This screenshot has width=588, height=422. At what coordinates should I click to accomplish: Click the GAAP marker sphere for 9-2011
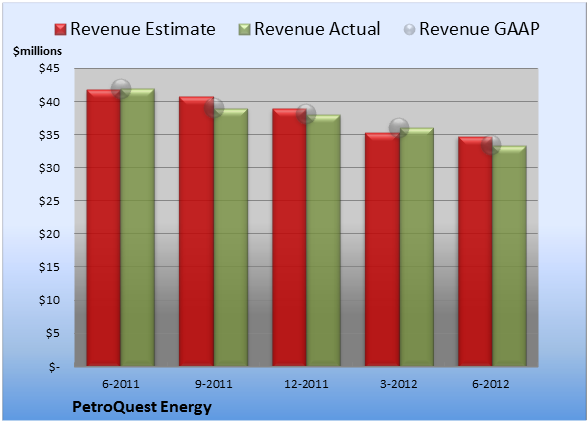coord(214,108)
